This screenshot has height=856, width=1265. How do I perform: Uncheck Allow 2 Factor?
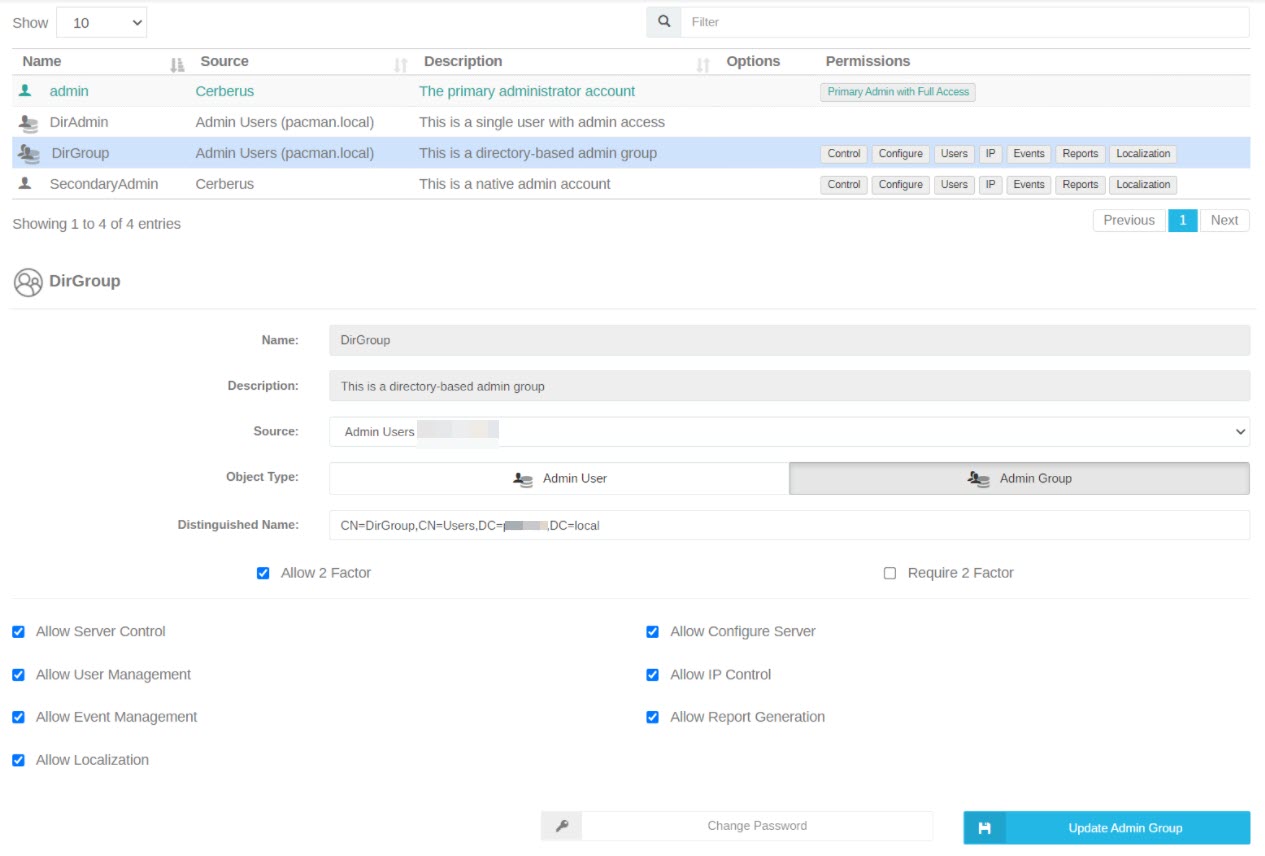[262, 572]
